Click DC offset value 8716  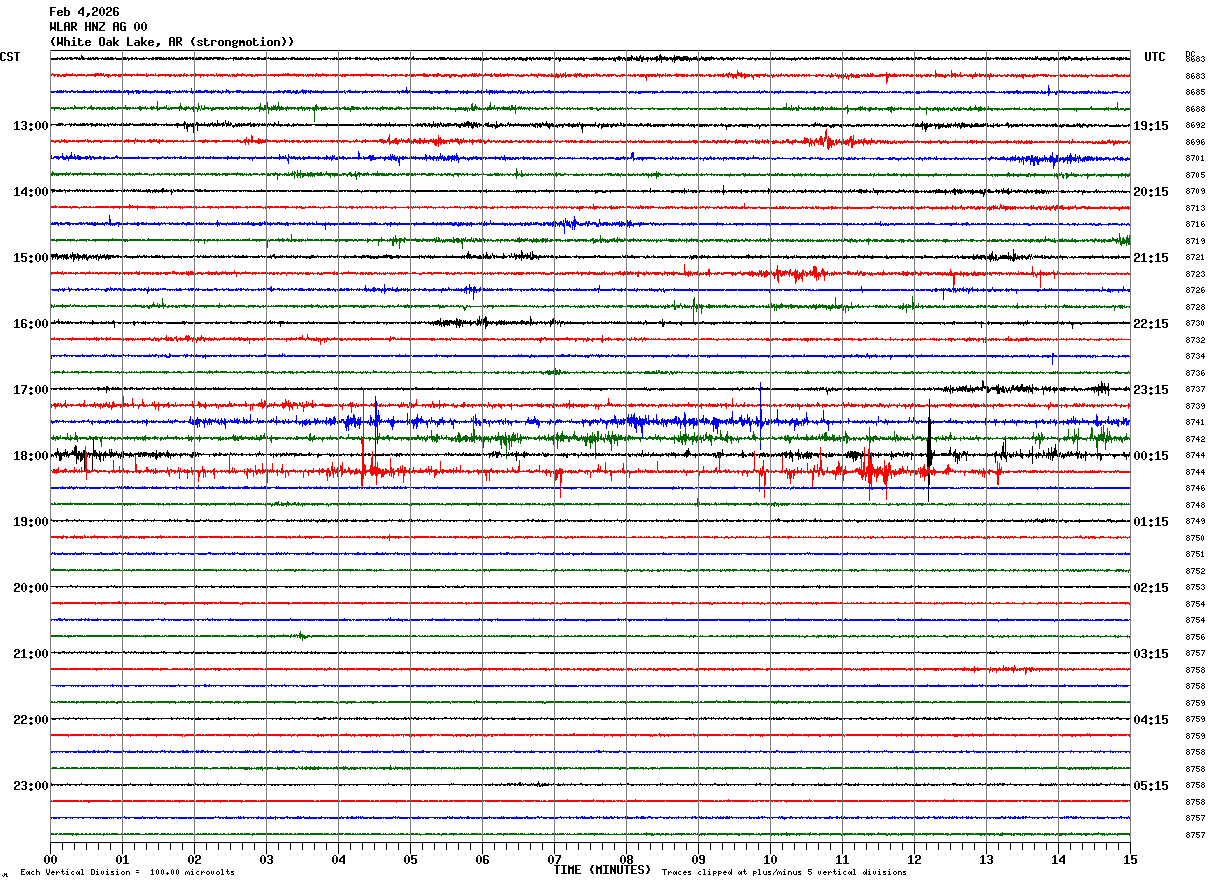tap(1195, 225)
